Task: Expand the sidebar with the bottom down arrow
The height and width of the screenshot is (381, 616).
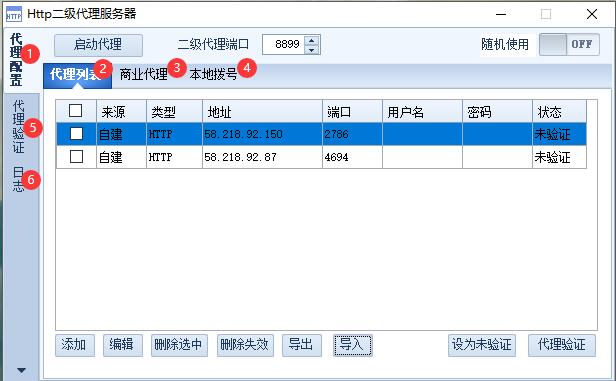Action: [x=21, y=370]
